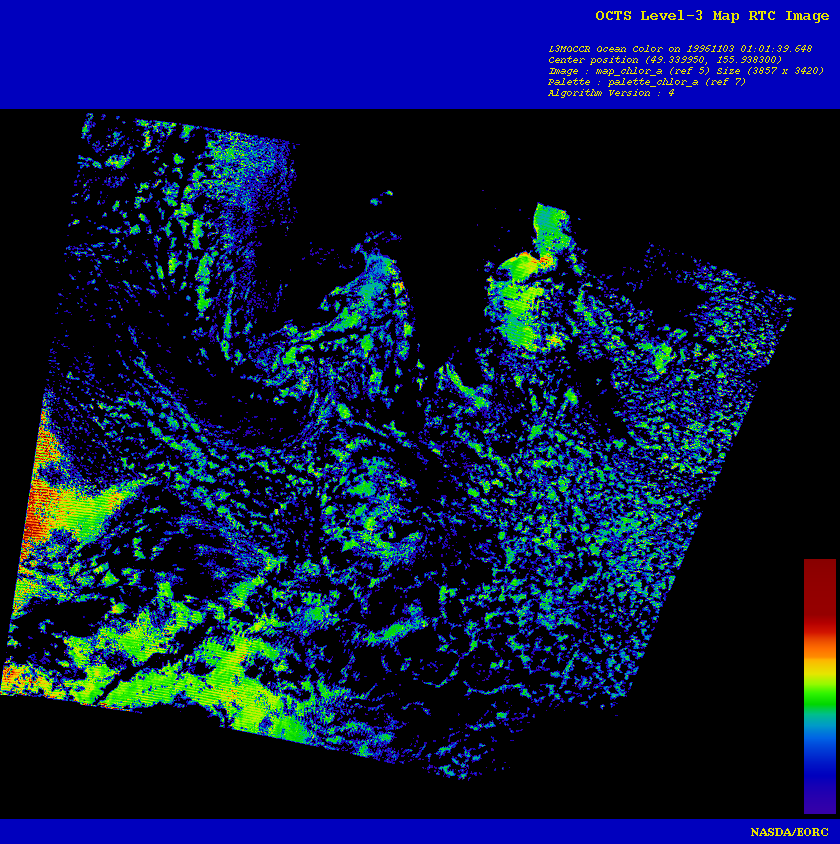Click the "OCTS Level-3 Map RTC Image" title

[x=711, y=15]
